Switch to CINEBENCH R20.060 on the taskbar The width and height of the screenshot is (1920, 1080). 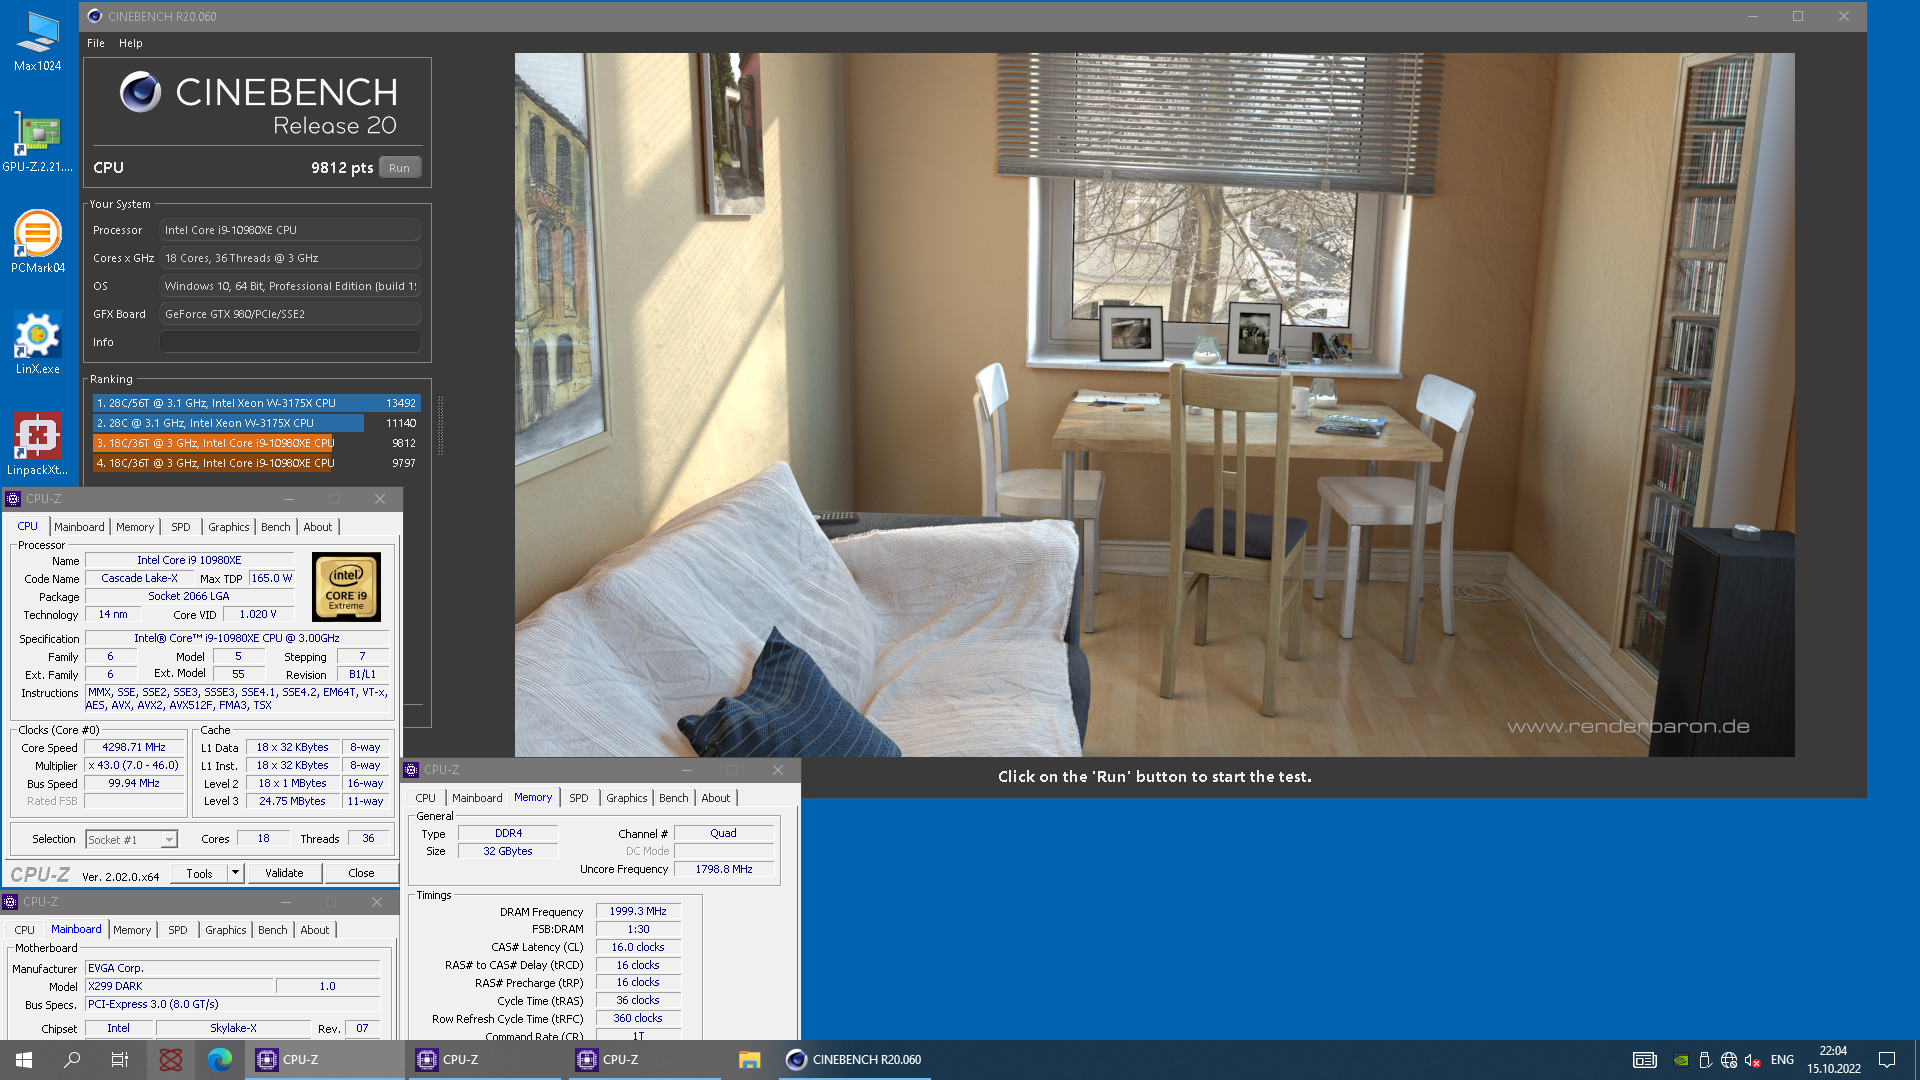[x=855, y=1060]
